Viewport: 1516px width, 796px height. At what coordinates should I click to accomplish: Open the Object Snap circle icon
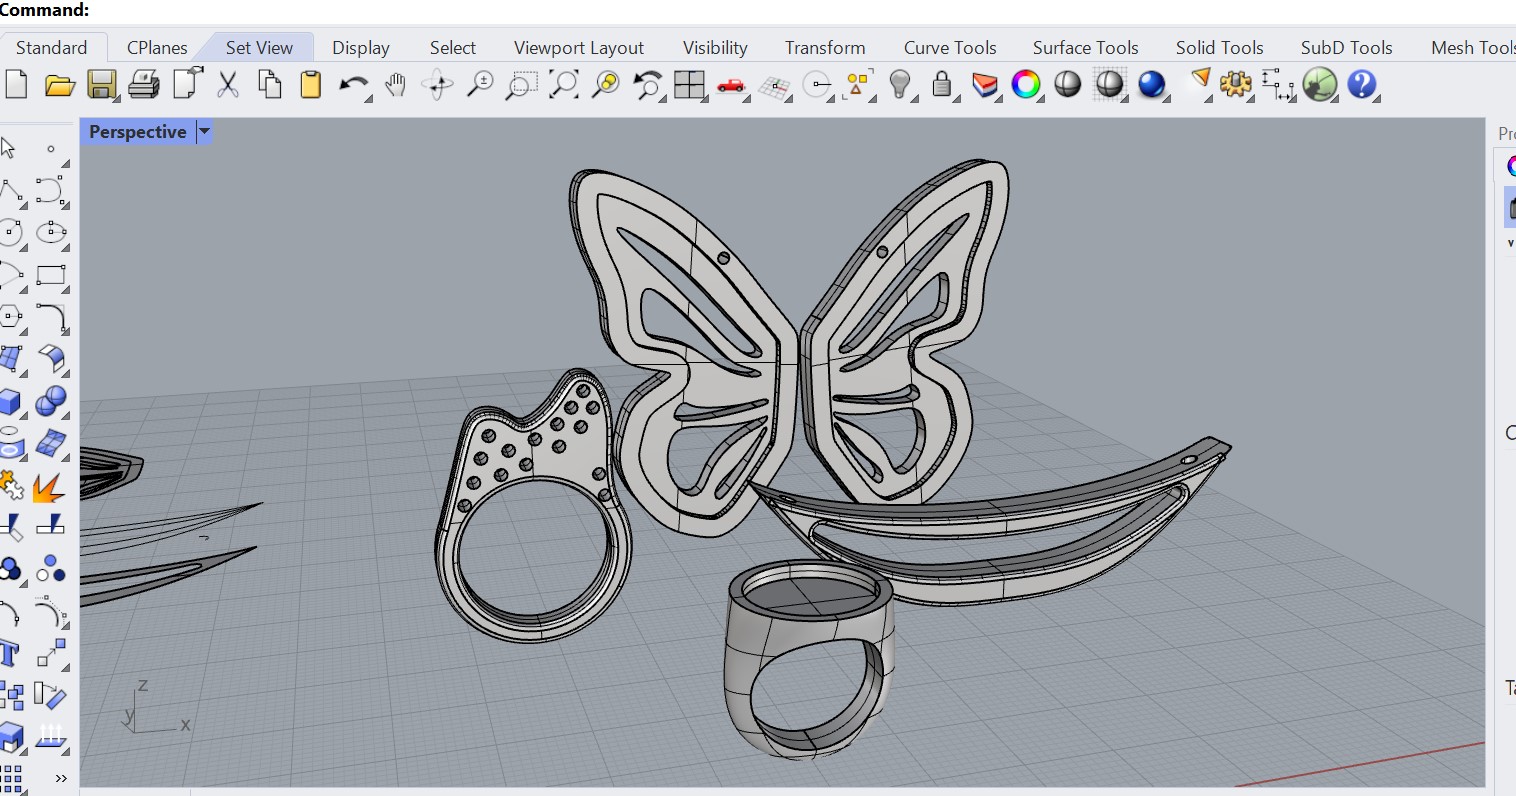(x=818, y=85)
